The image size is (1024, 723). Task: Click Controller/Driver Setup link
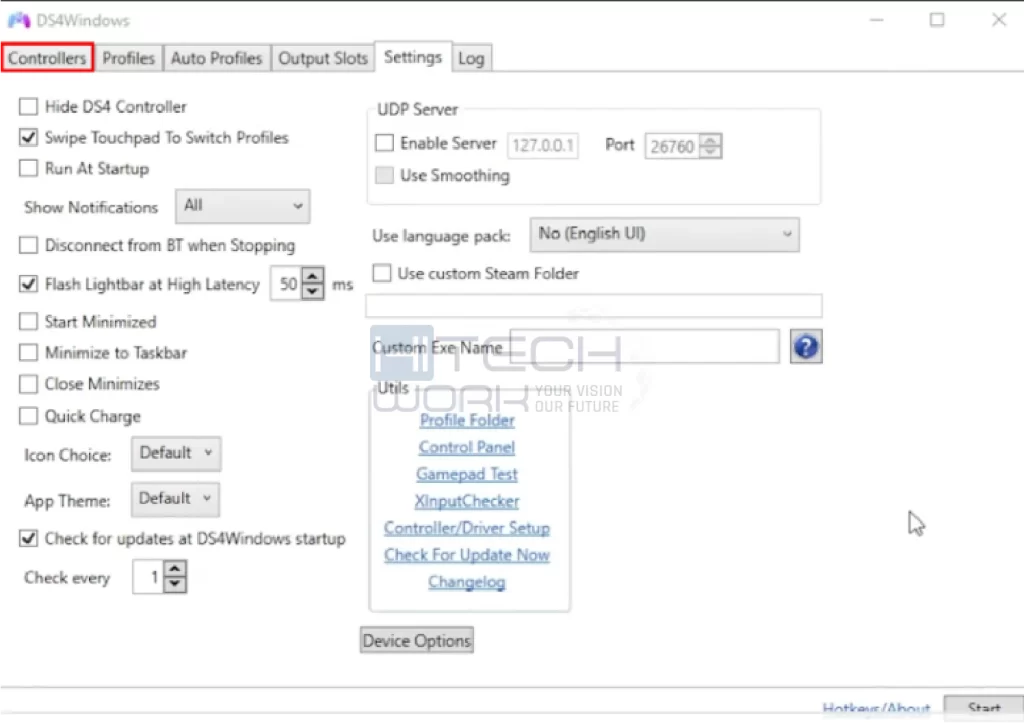(467, 528)
